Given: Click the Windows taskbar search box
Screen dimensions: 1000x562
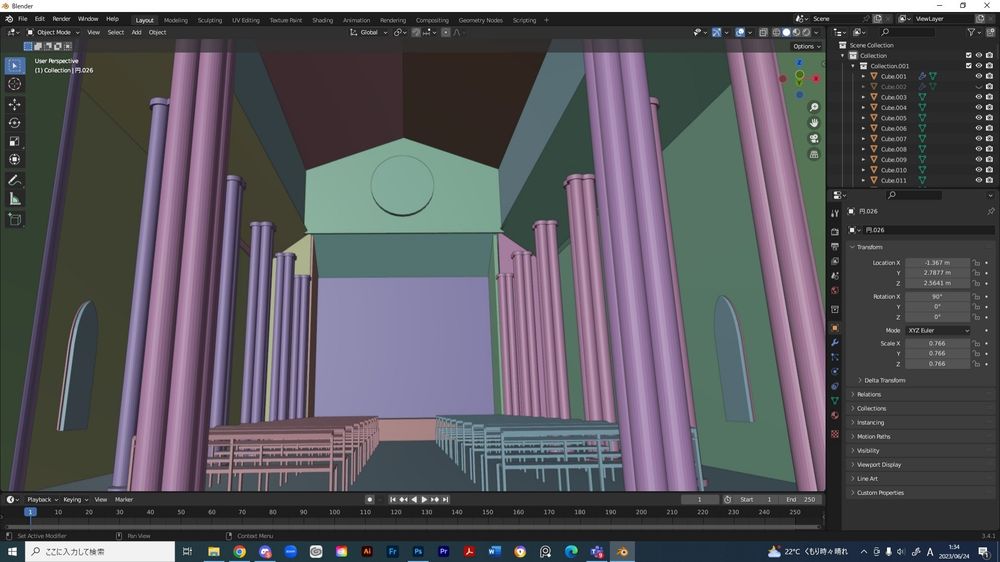Looking at the screenshot, I should point(99,551).
